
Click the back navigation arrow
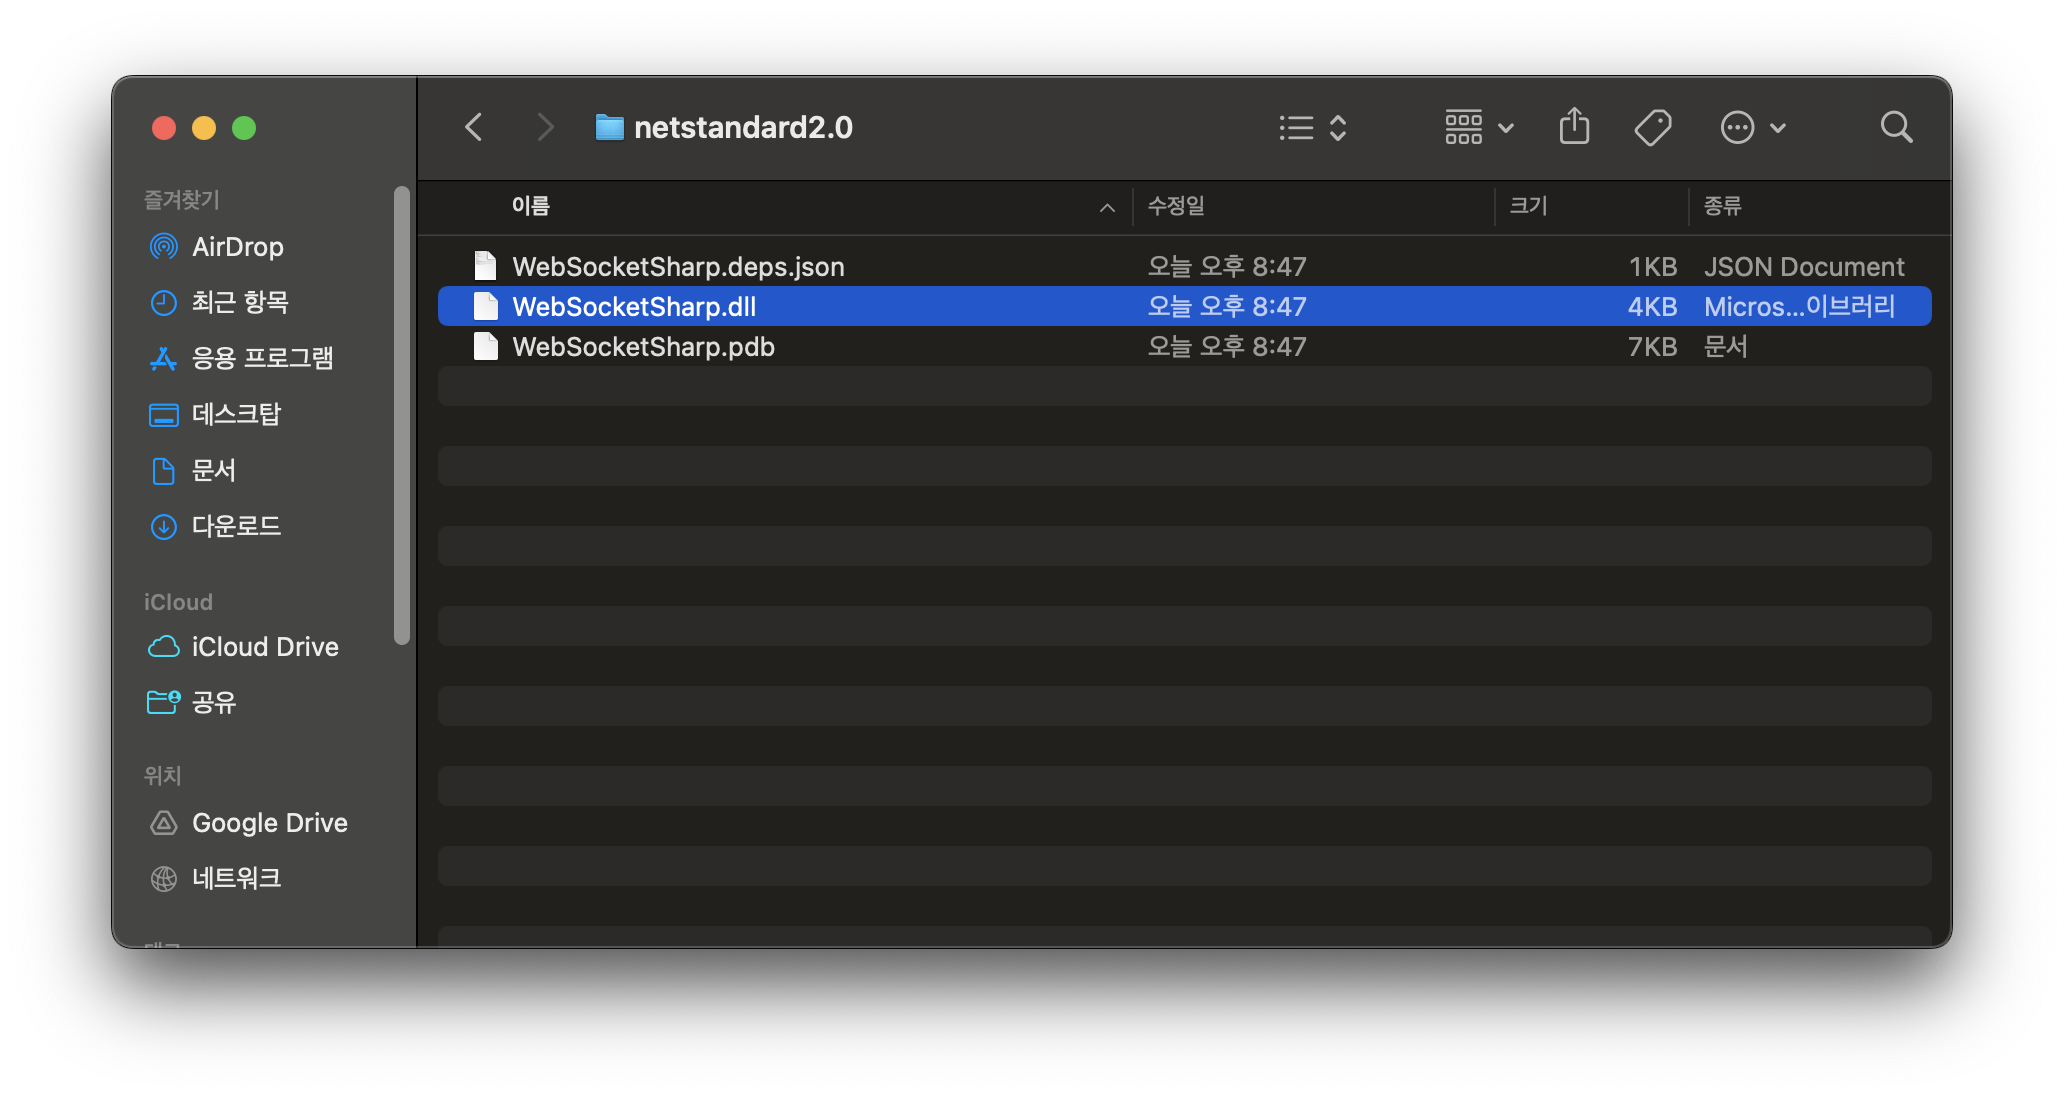pos(474,127)
